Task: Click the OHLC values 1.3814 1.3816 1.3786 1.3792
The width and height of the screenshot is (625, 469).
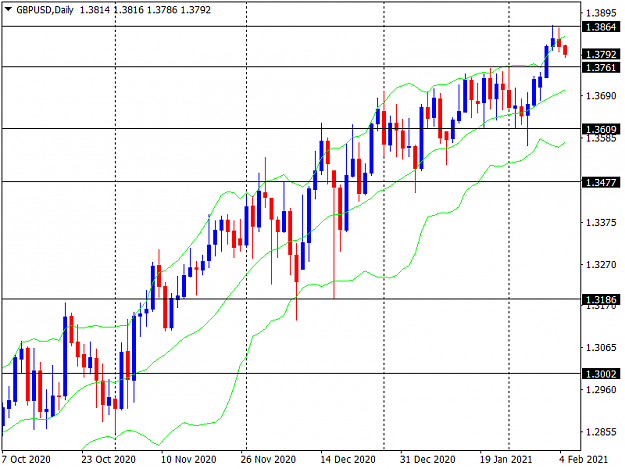Action: point(145,10)
